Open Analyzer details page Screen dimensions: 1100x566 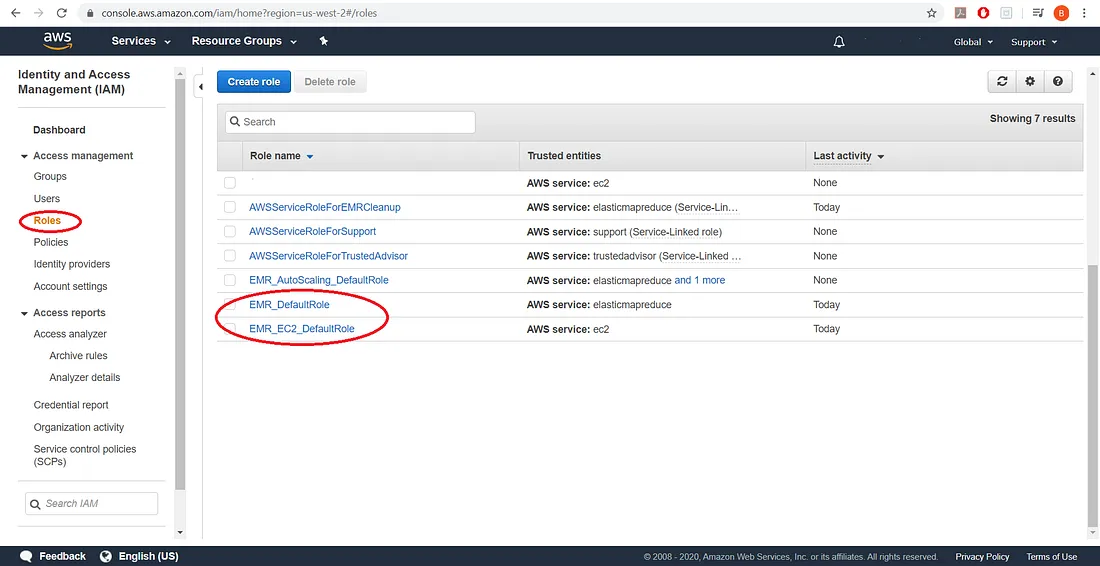coord(84,377)
